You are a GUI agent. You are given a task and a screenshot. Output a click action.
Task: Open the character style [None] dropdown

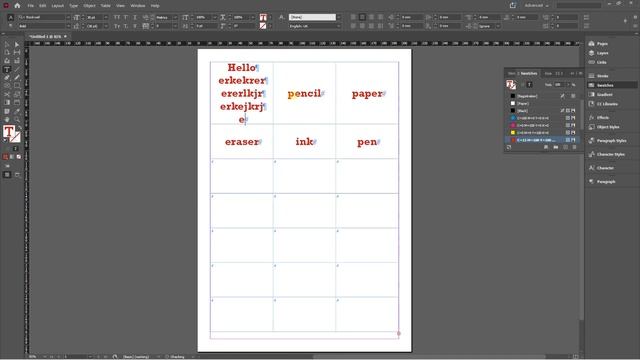point(338,17)
